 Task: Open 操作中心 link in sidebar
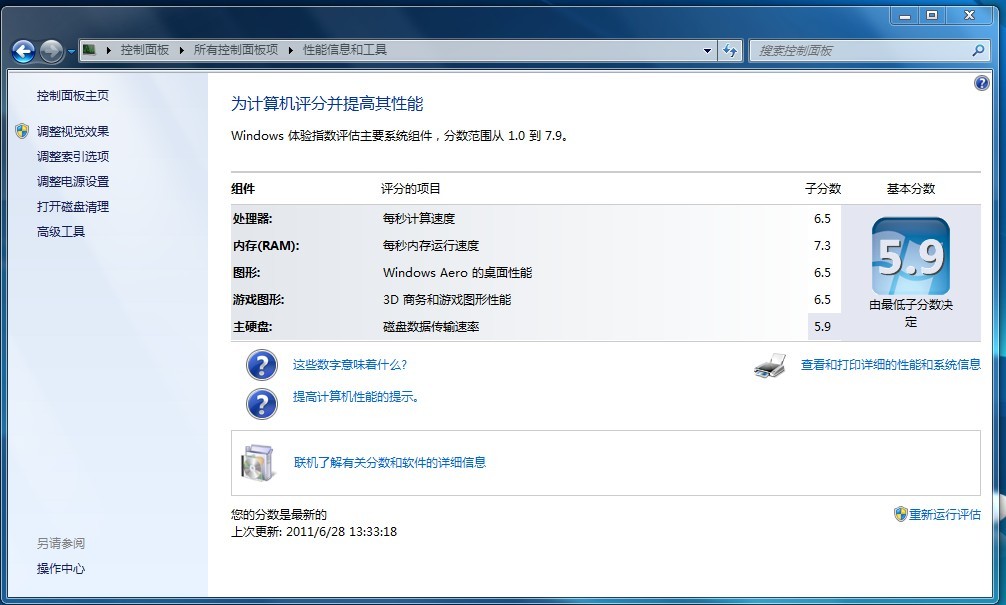click(60, 568)
